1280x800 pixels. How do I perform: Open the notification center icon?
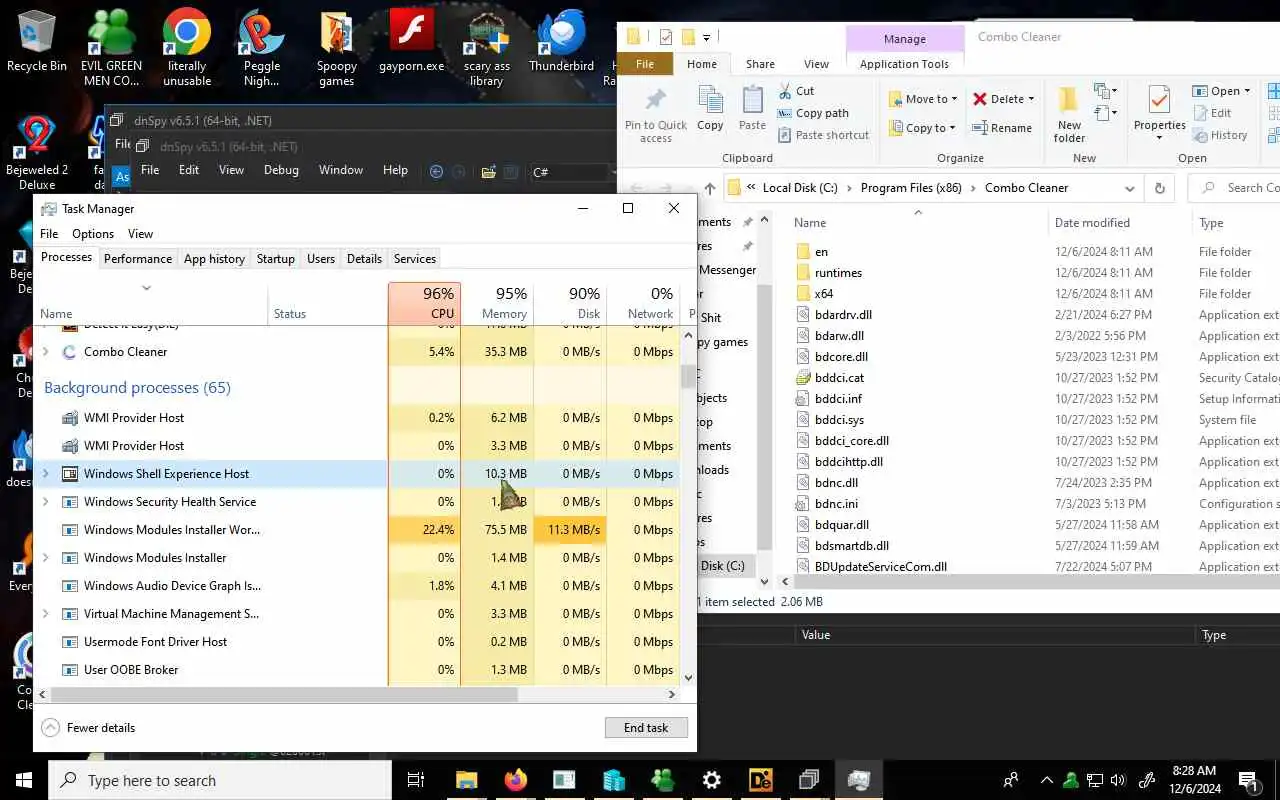click(x=1248, y=780)
